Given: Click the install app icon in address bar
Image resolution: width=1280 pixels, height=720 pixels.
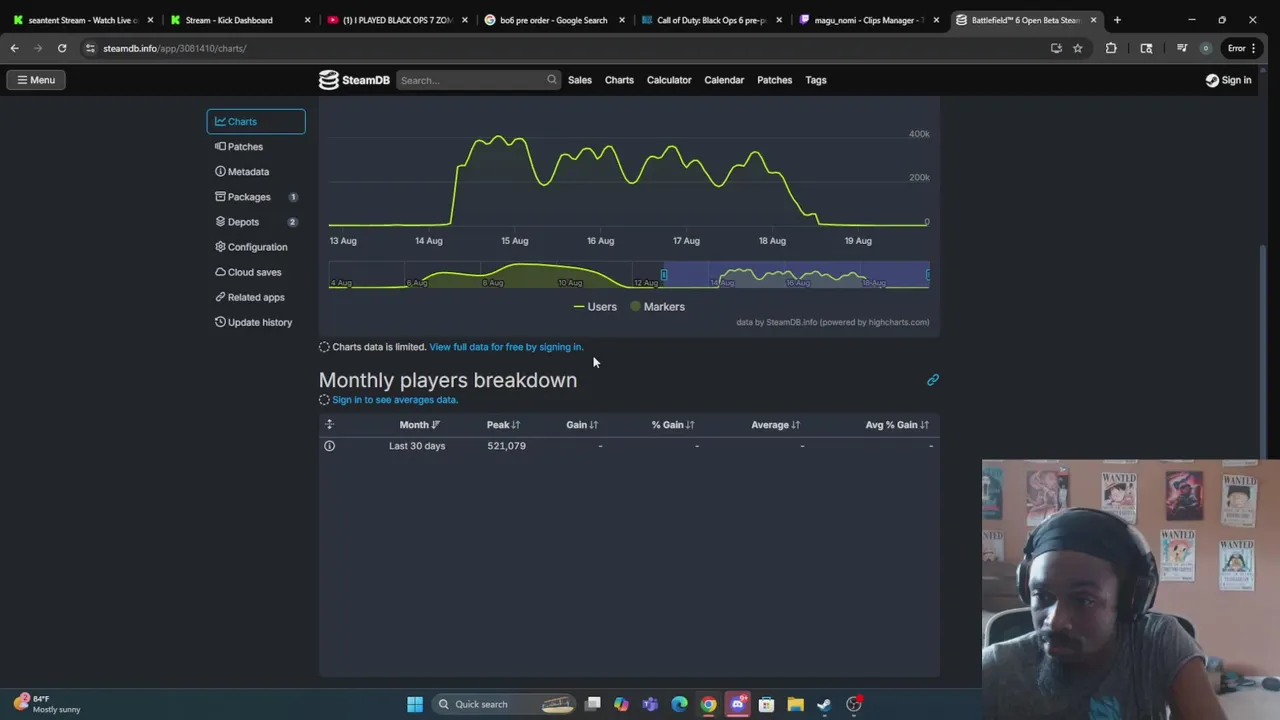Looking at the screenshot, I should pyautogui.click(x=1056, y=48).
